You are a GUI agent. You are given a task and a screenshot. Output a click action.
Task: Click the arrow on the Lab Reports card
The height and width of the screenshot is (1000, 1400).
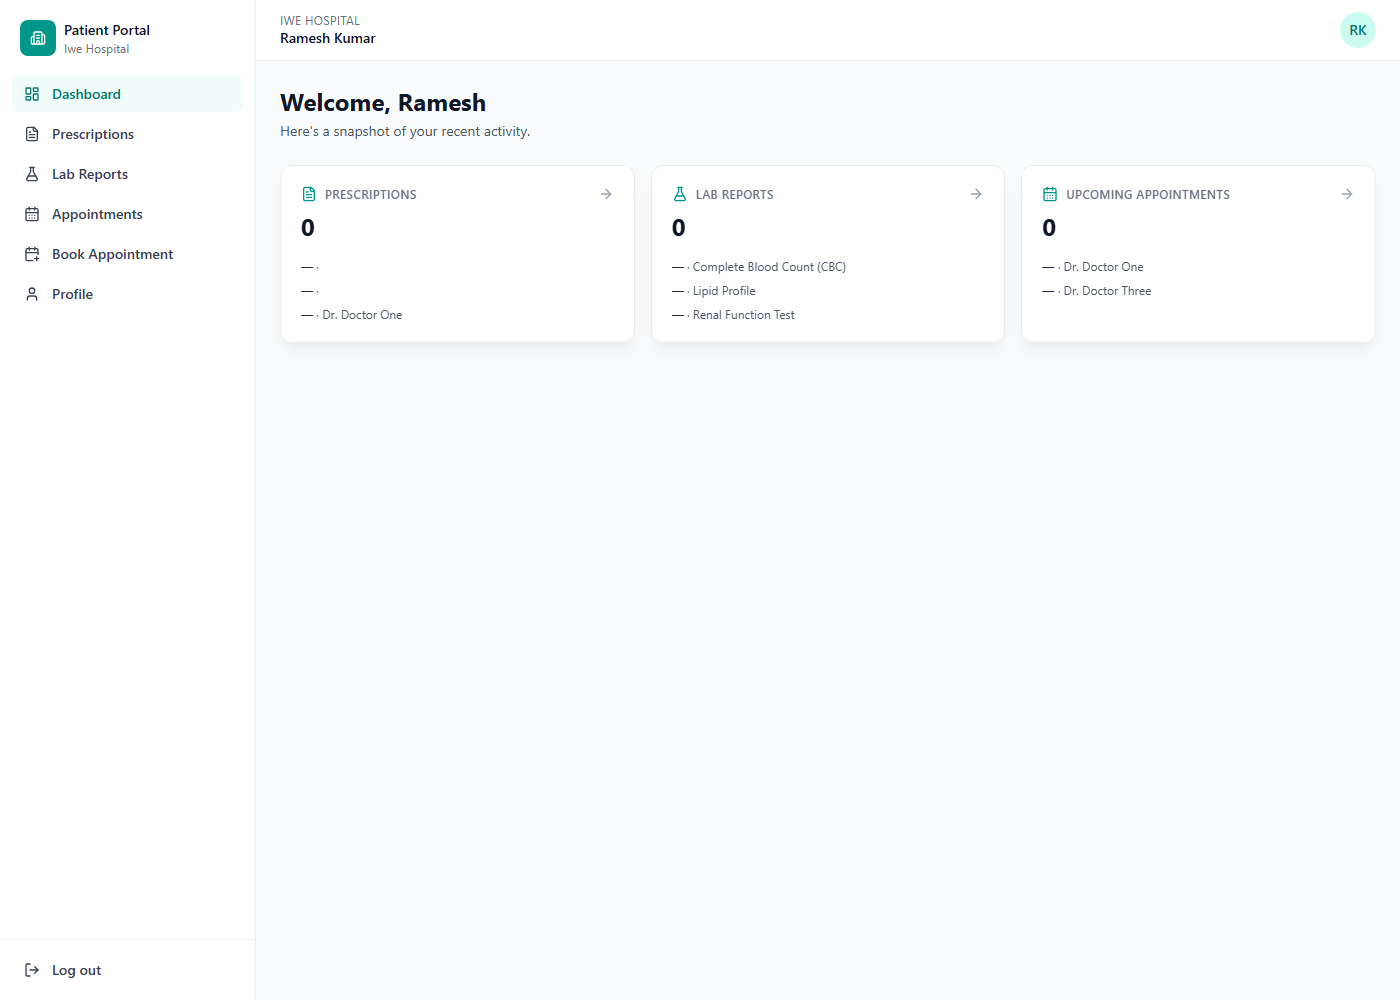(x=976, y=194)
